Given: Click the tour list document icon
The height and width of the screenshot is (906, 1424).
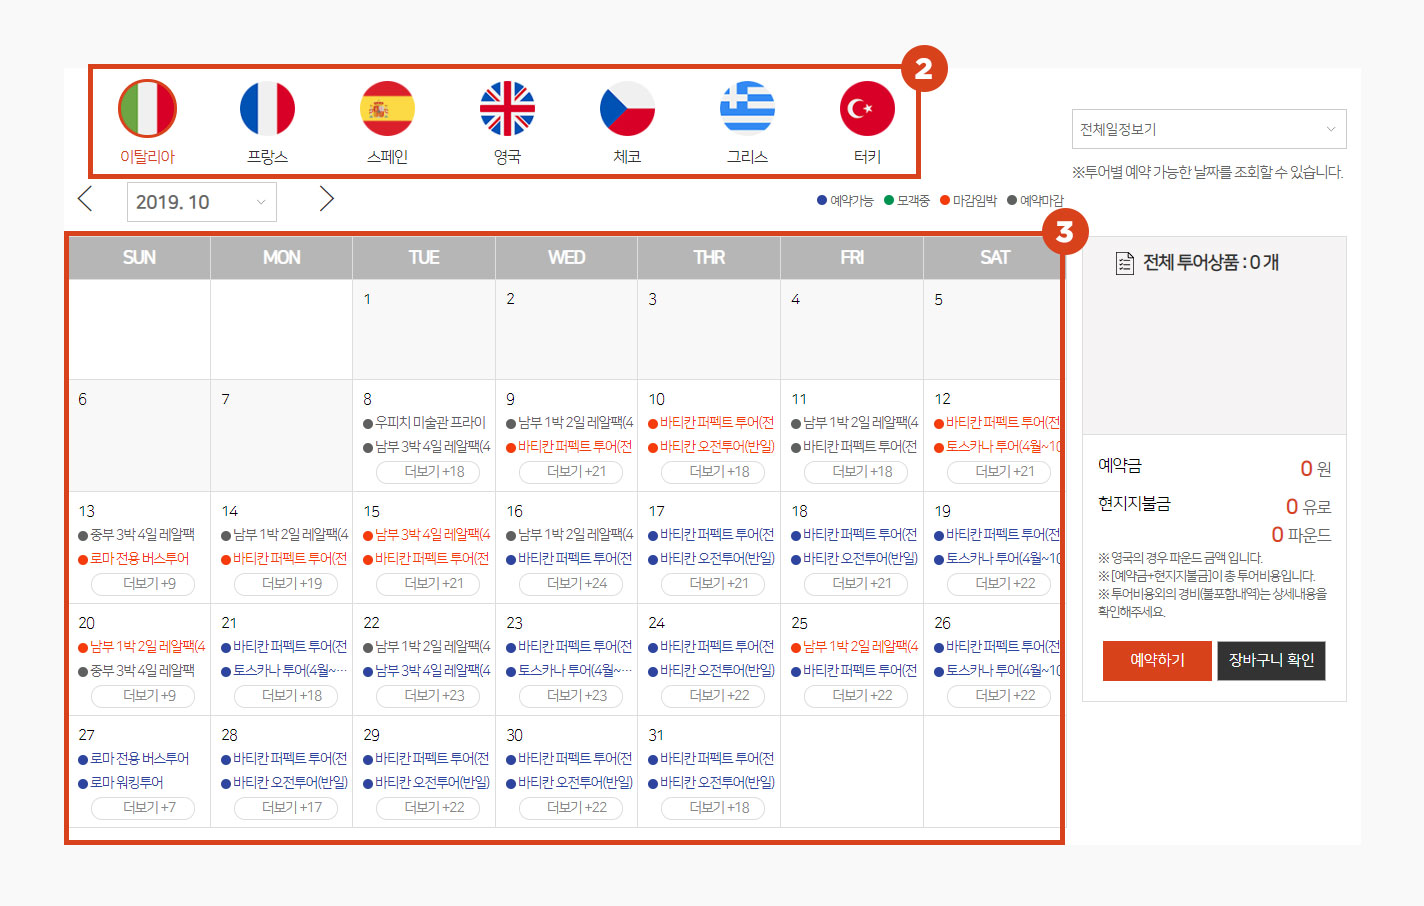Looking at the screenshot, I should click(1124, 263).
